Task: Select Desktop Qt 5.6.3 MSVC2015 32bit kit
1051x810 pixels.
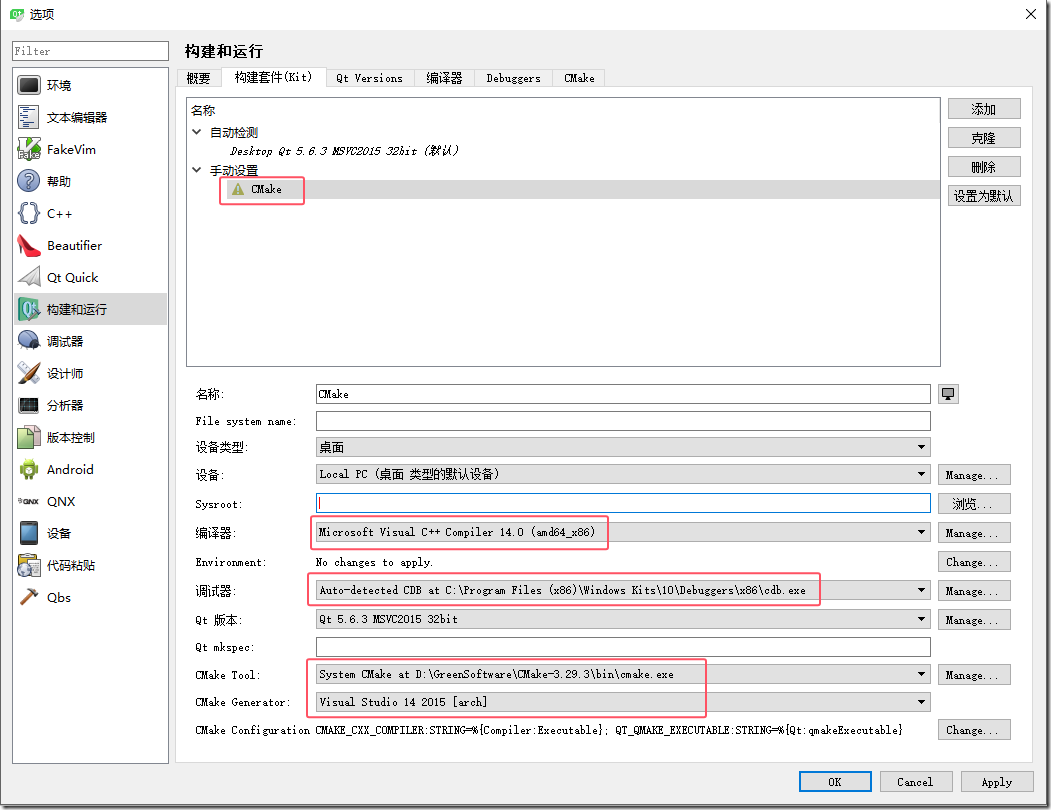Action: click(x=345, y=151)
